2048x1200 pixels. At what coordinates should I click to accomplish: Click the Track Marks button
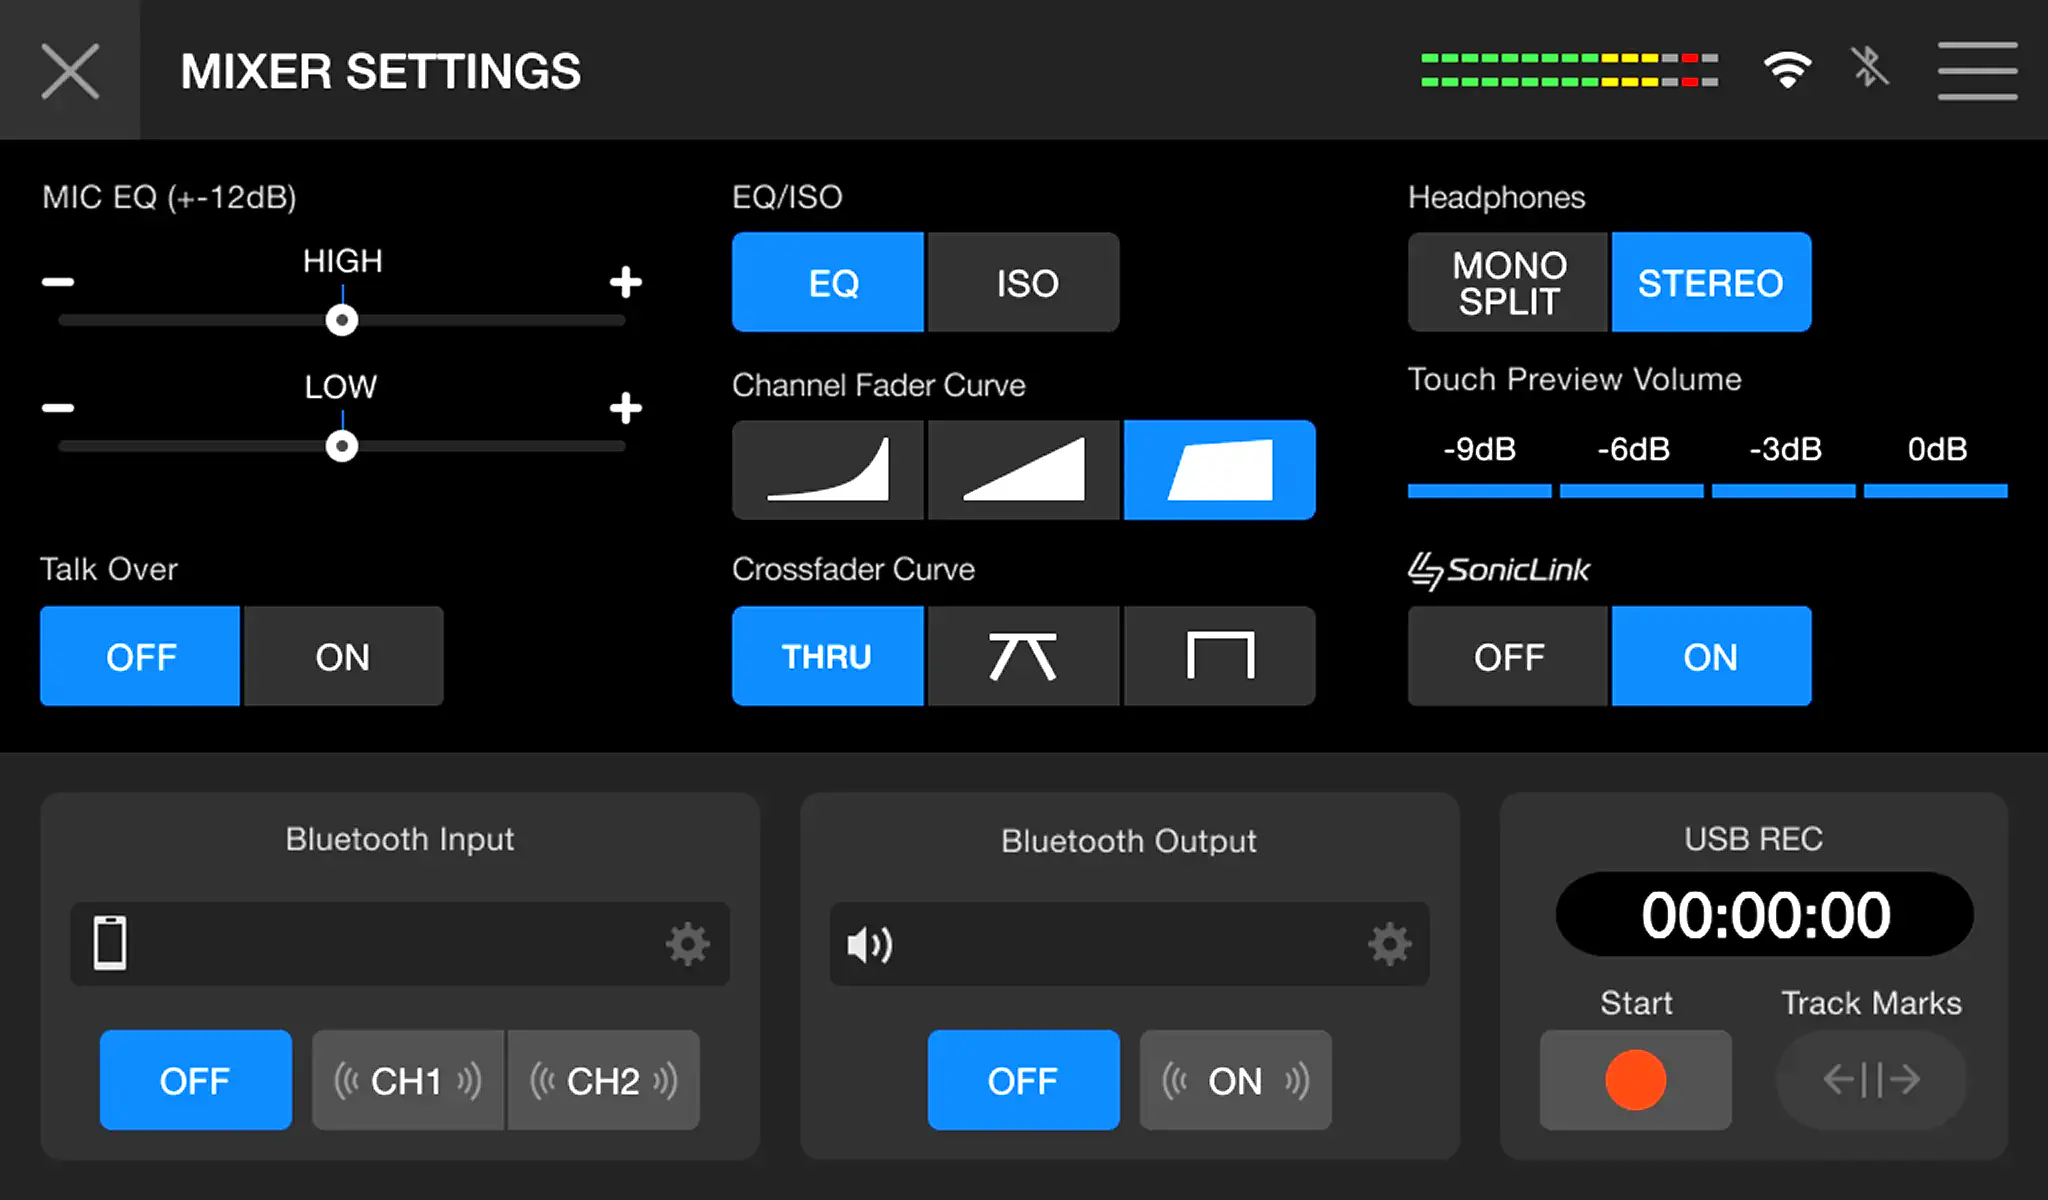[1871, 1080]
